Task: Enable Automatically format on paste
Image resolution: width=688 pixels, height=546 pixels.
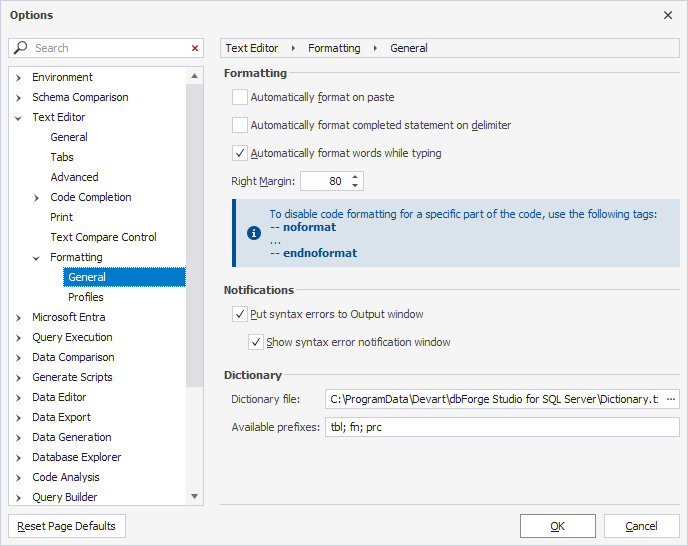Action: pyautogui.click(x=240, y=97)
